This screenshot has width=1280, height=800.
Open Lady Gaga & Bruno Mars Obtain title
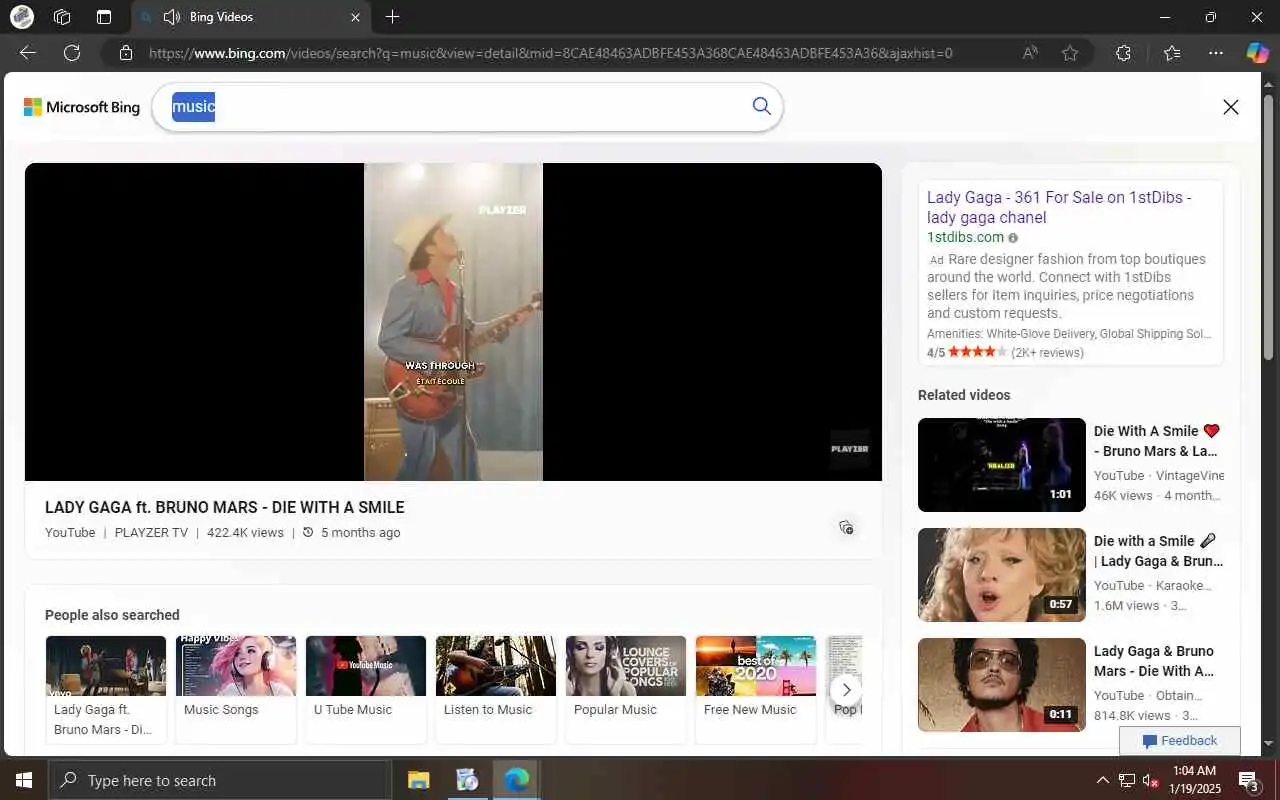[x=1154, y=661]
